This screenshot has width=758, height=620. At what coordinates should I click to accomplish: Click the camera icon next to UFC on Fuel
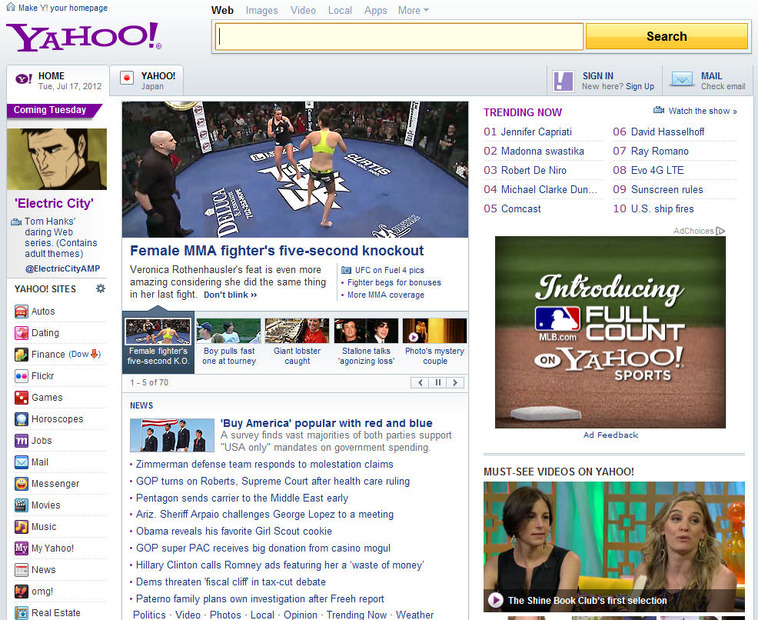[346, 270]
